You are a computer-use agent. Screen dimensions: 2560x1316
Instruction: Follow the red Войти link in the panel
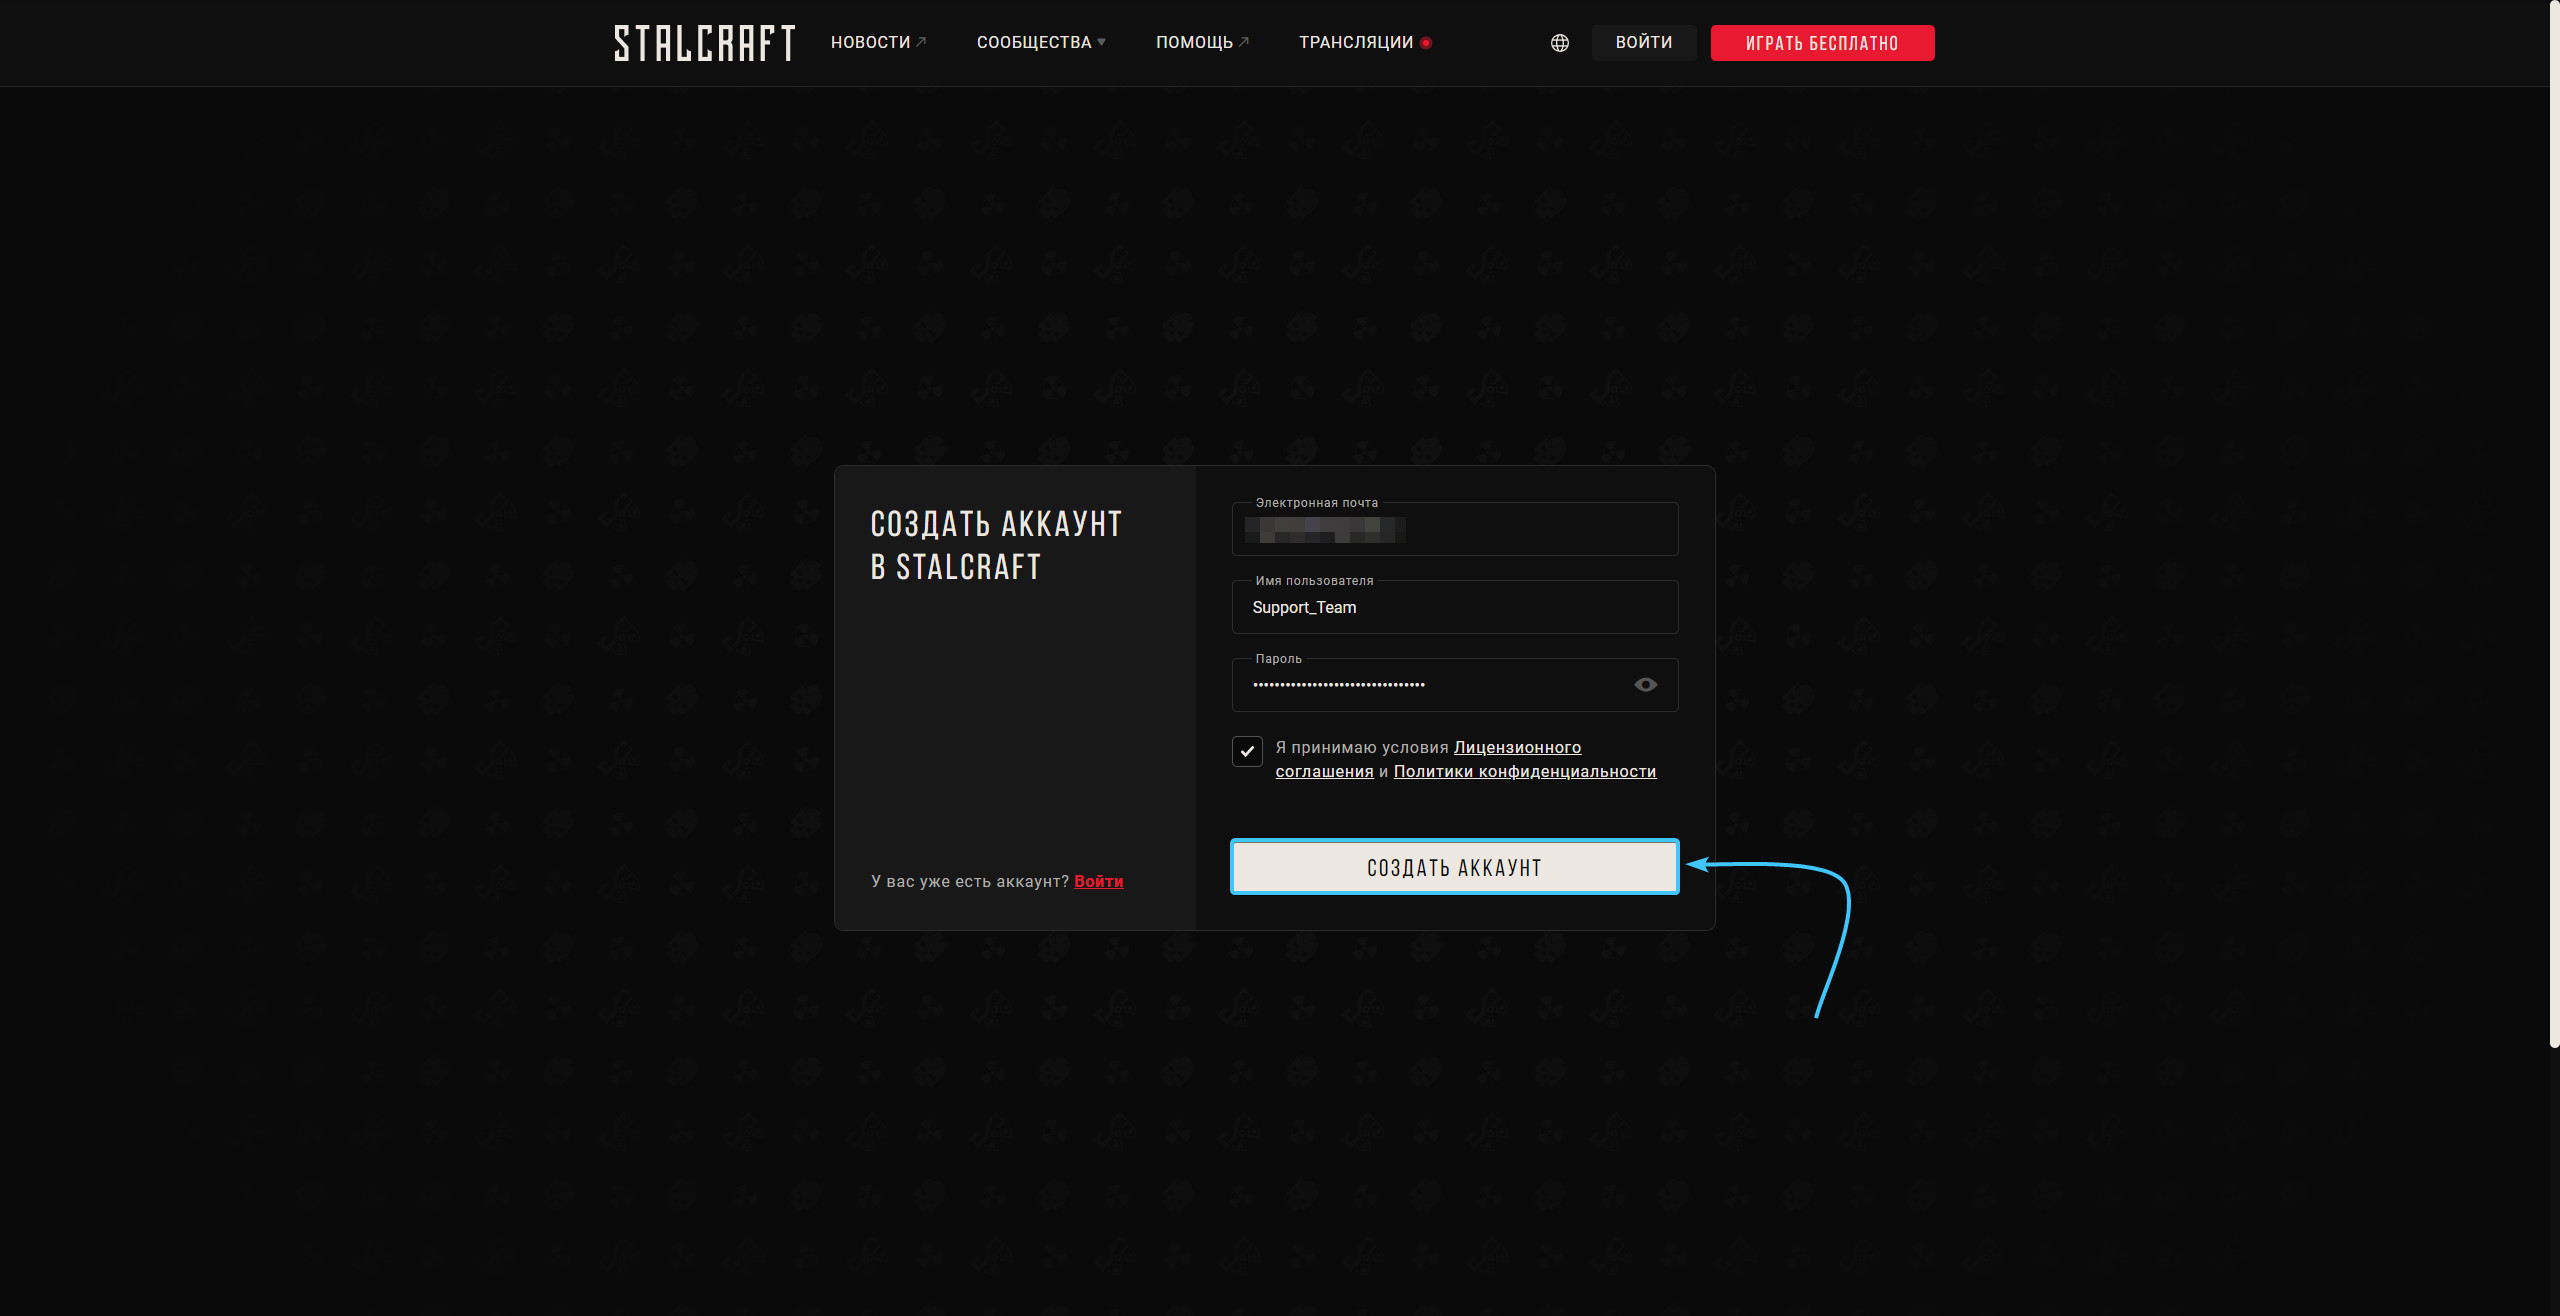click(x=1099, y=881)
